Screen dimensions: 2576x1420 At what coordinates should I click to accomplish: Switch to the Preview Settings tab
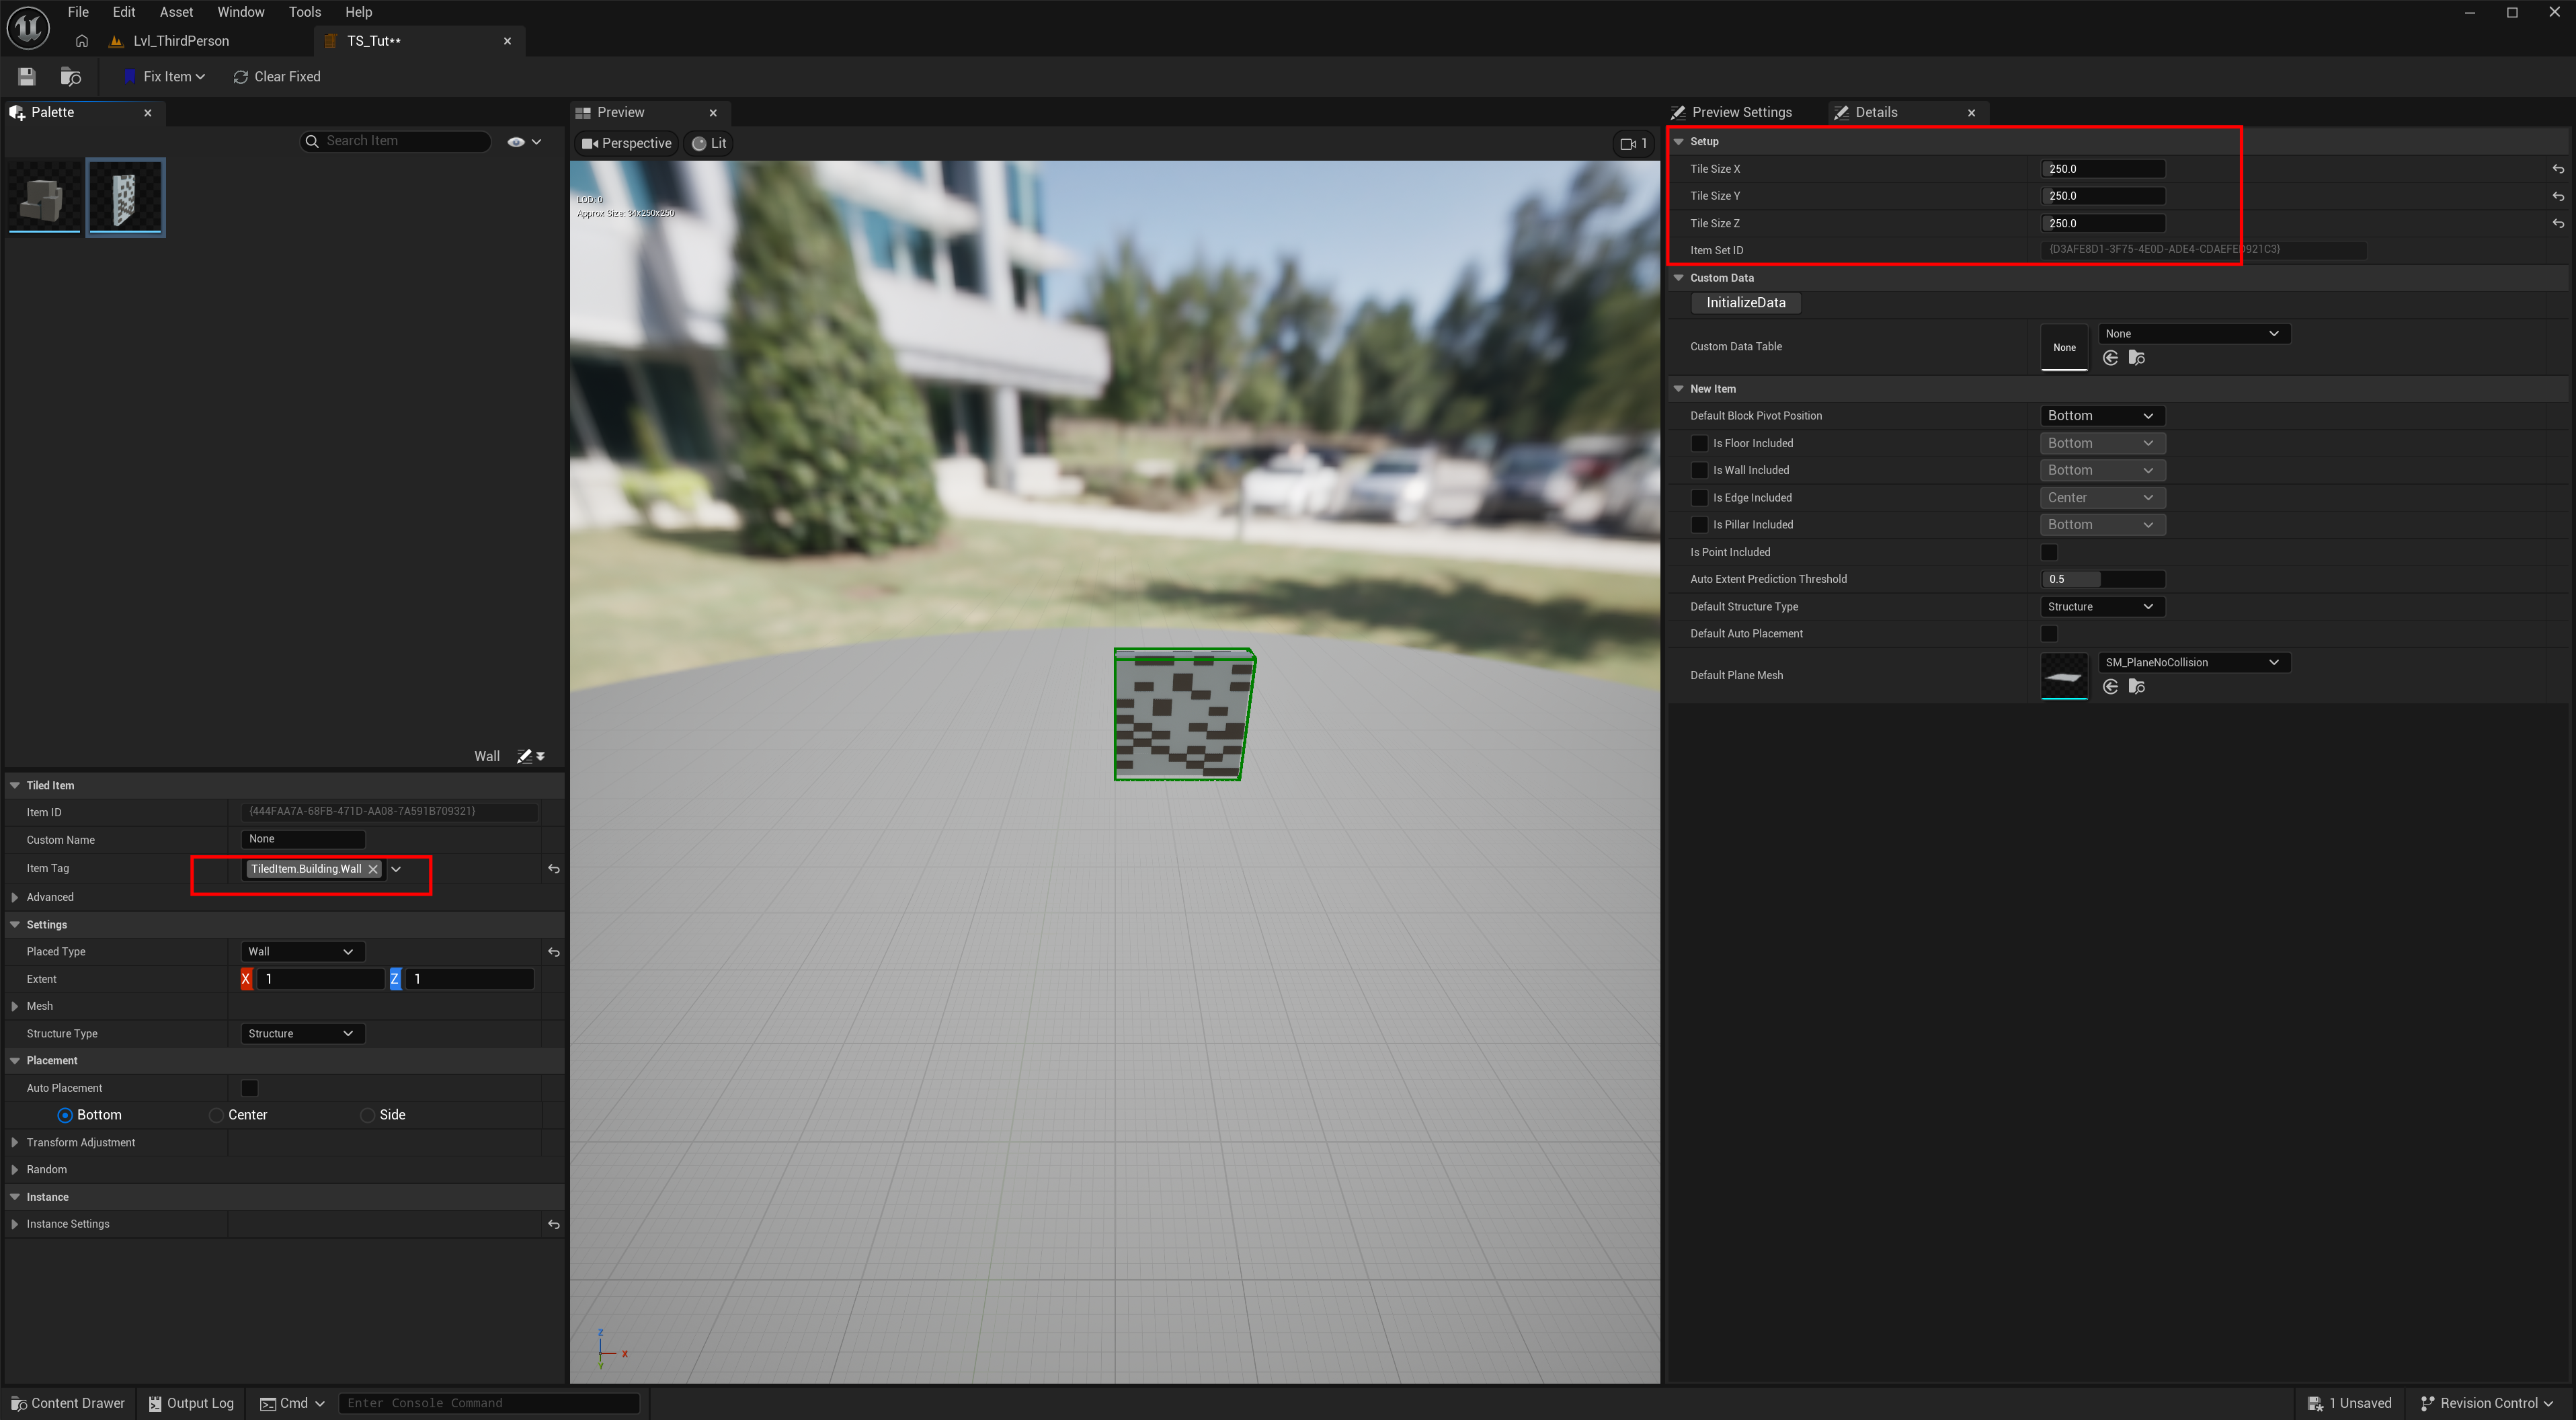coord(1741,112)
